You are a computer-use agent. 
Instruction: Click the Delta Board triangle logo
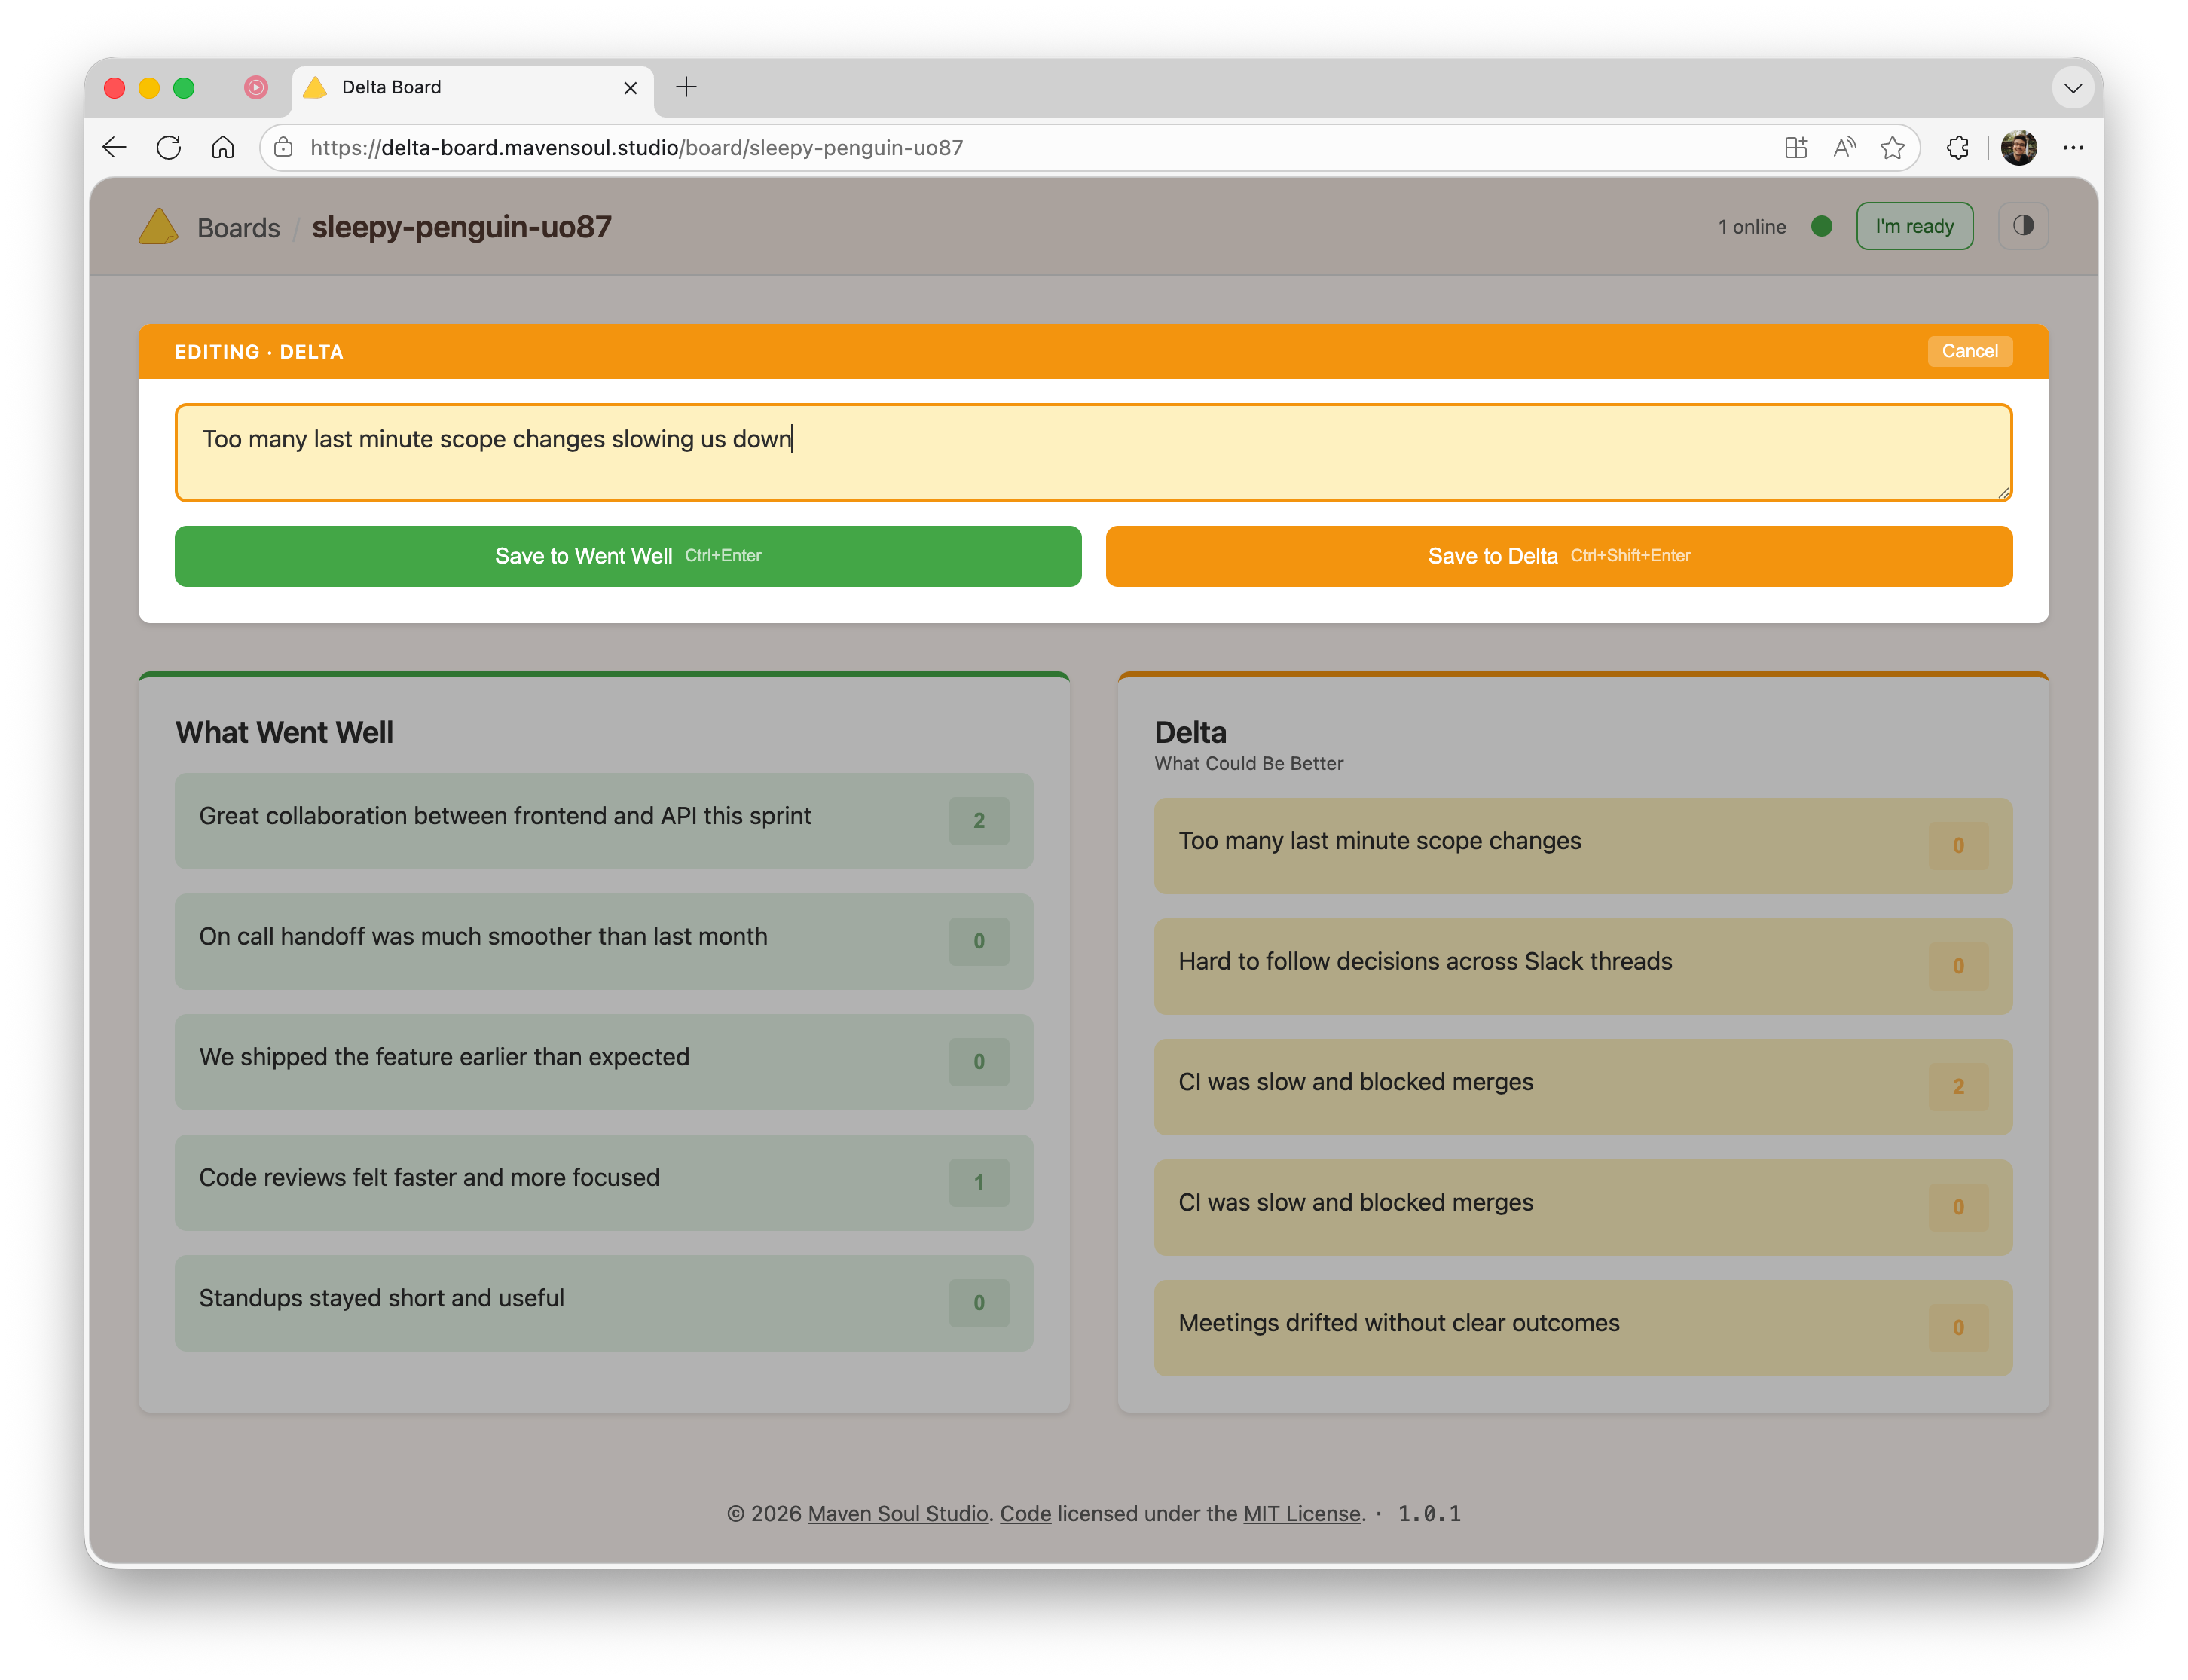pyautogui.click(x=158, y=227)
